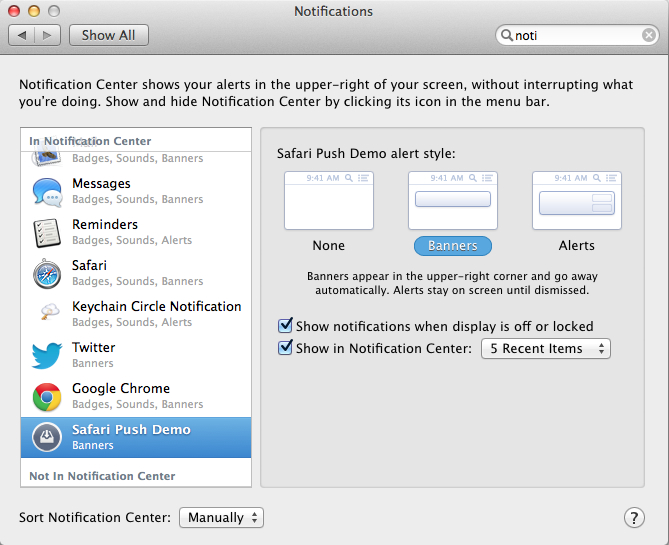Click the Reminders app icon

coord(47,232)
